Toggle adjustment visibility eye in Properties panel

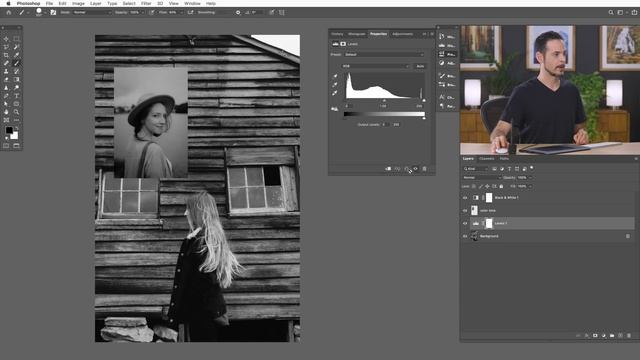click(416, 169)
